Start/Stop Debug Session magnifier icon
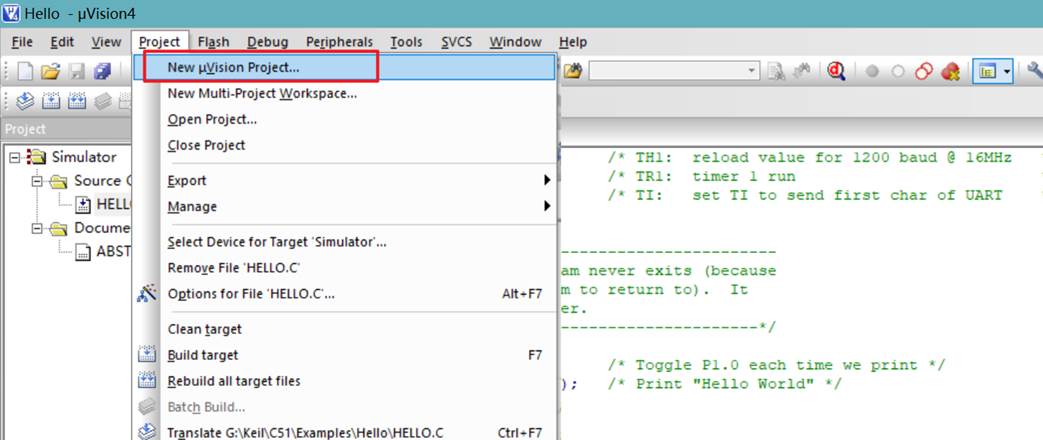Screen dimensions: 1043x440 point(836,71)
